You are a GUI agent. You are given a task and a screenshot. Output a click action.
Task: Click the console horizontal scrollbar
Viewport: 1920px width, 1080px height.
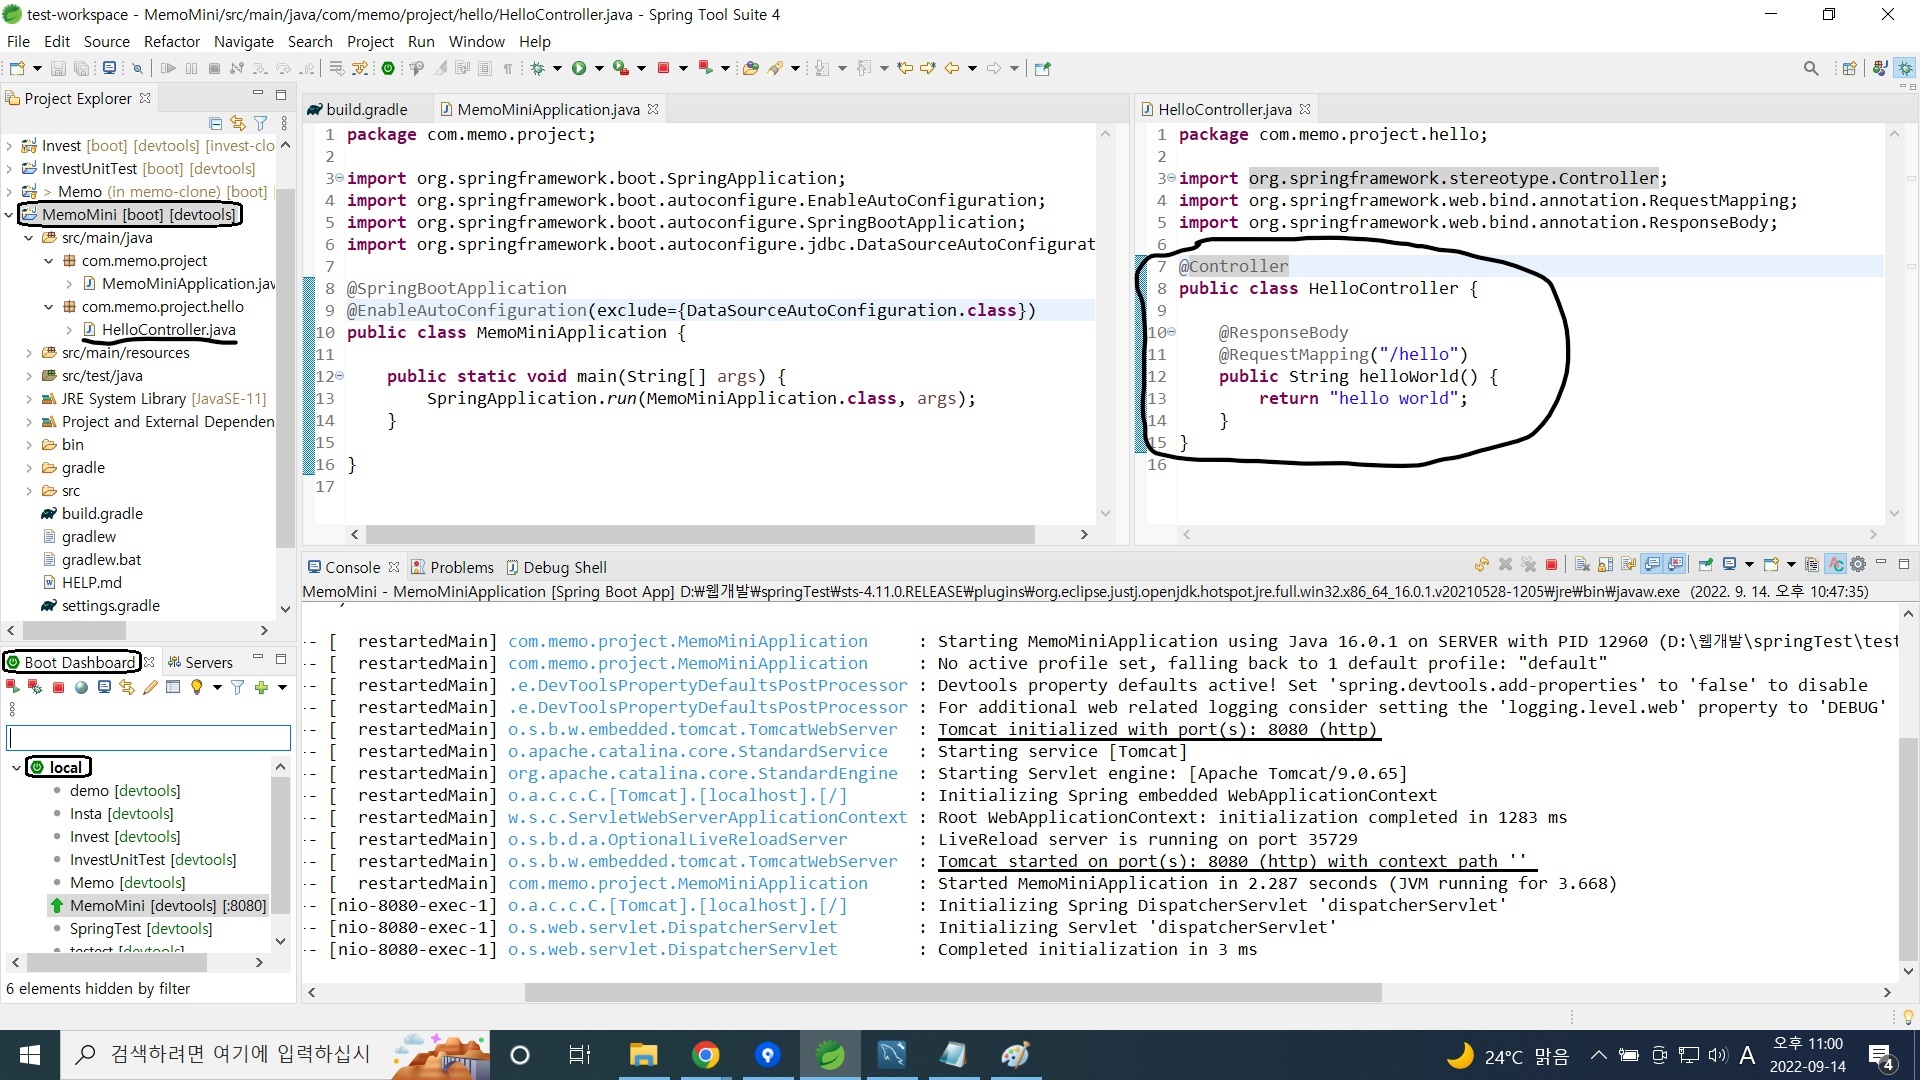(952, 992)
